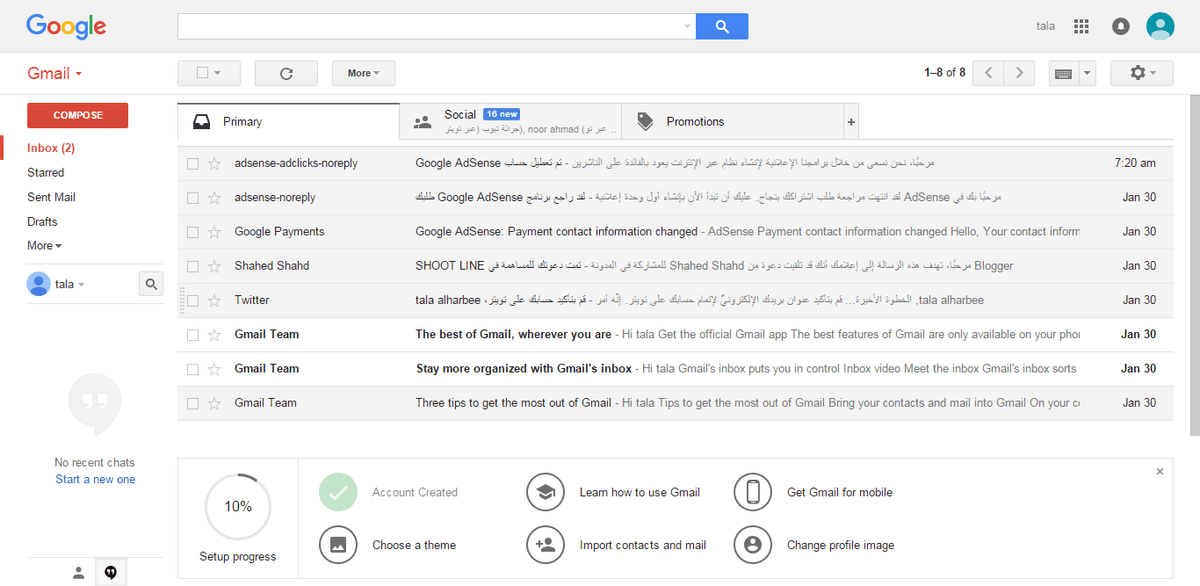Open the settings gear dropdown

point(1142,73)
